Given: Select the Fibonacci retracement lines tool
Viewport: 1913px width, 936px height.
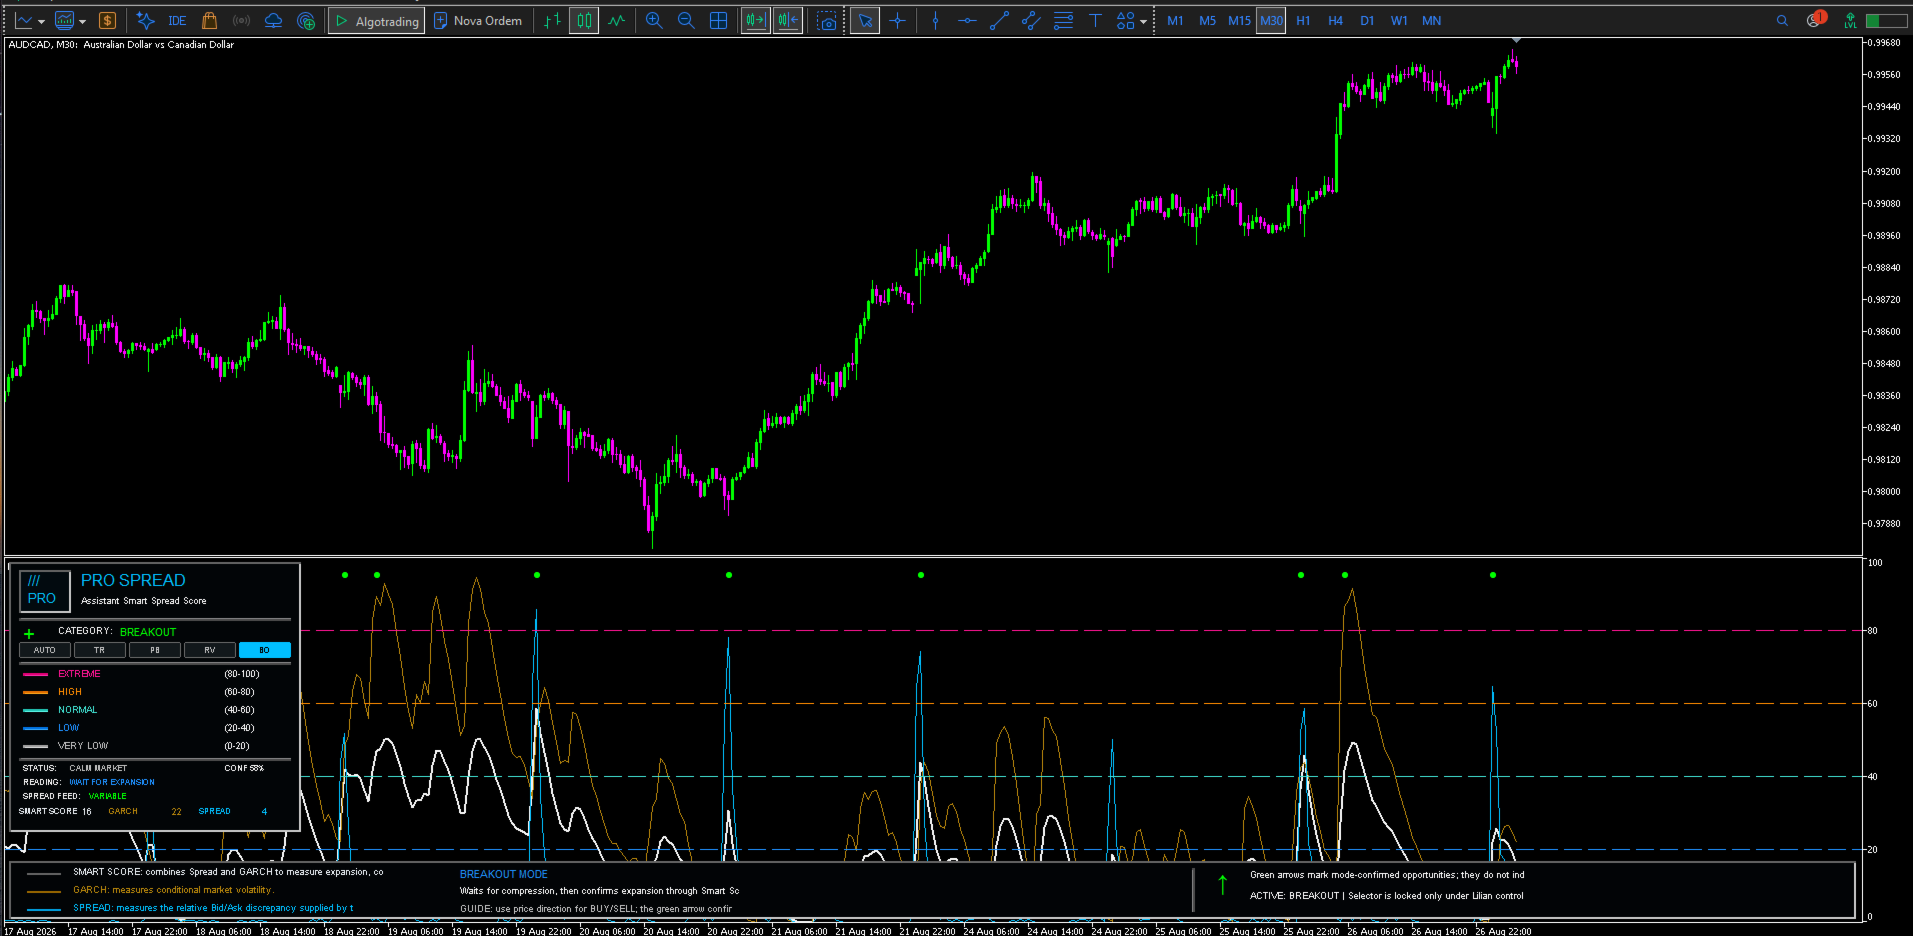Looking at the screenshot, I should pyautogui.click(x=1063, y=21).
